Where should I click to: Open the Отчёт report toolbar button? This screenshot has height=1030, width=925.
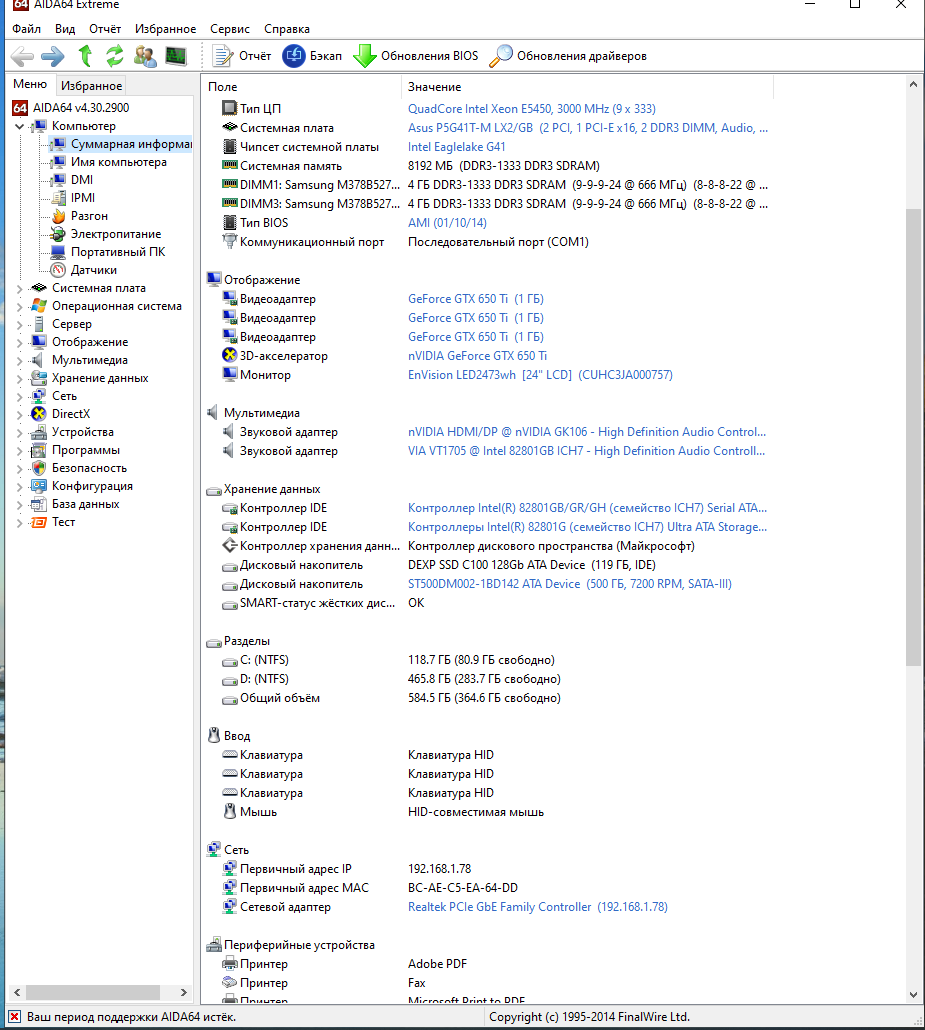pyautogui.click(x=243, y=56)
